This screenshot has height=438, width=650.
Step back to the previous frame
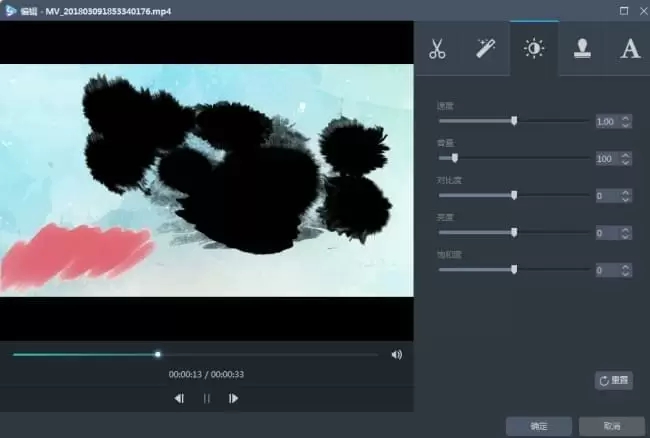click(x=179, y=398)
